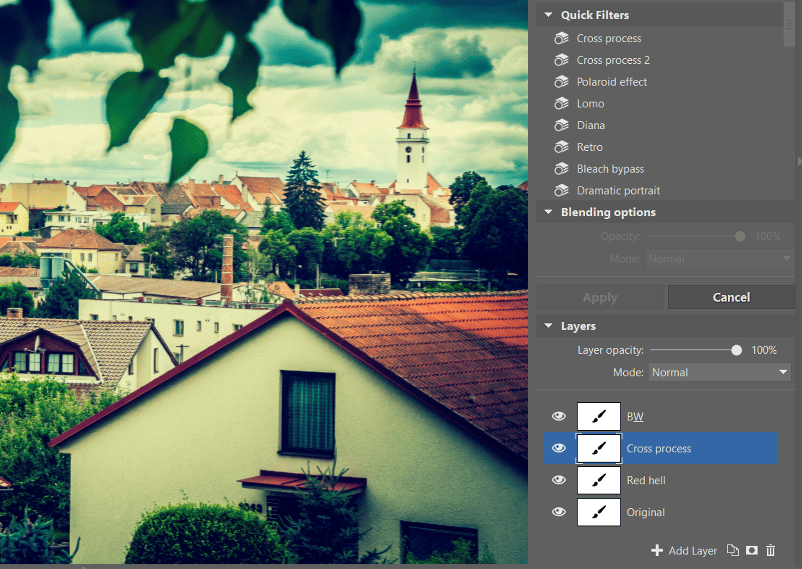The width and height of the screenshot is (802, 569).
Task: Hide the Original layer
Action: [x=559, y=513]
